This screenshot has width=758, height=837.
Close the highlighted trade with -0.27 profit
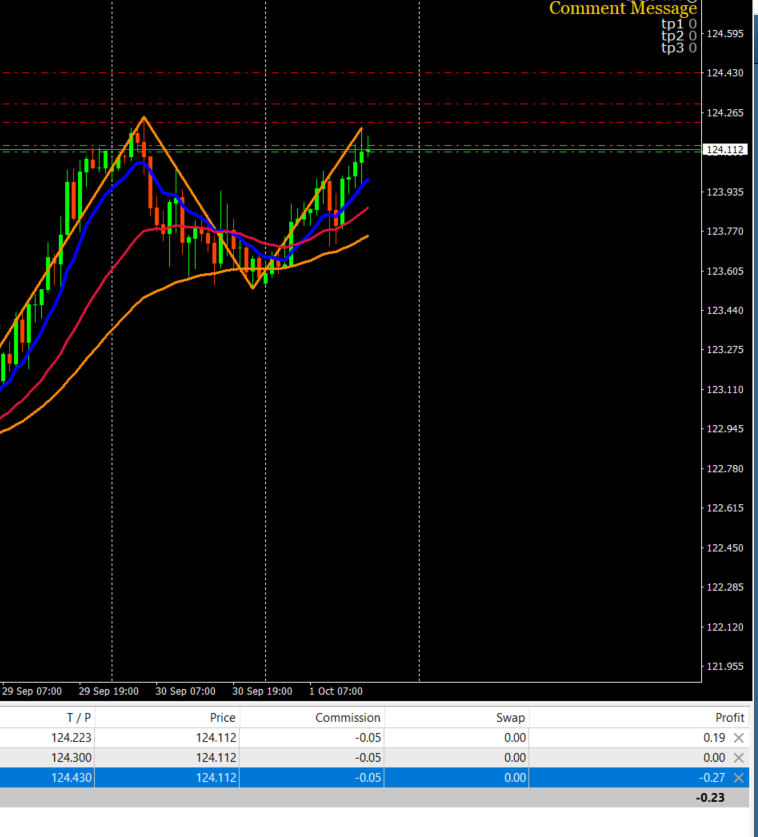(739, 778)
